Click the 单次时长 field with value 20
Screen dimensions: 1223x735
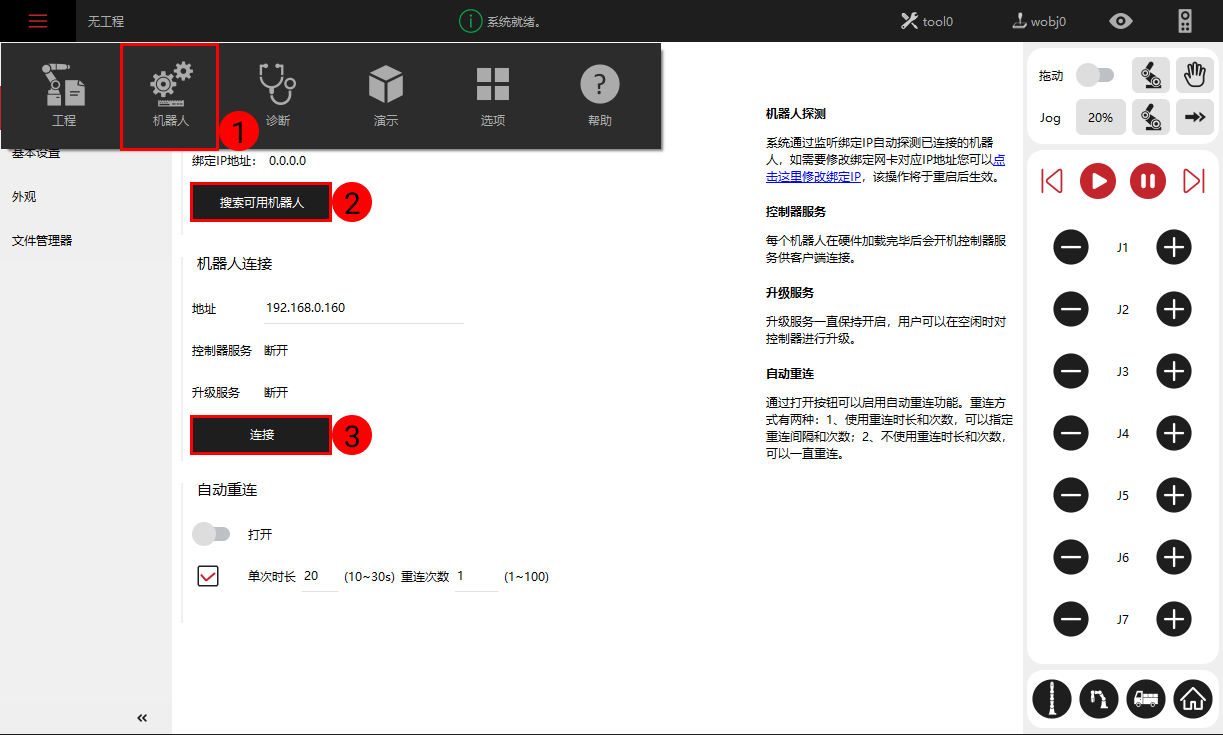(320, 576)
